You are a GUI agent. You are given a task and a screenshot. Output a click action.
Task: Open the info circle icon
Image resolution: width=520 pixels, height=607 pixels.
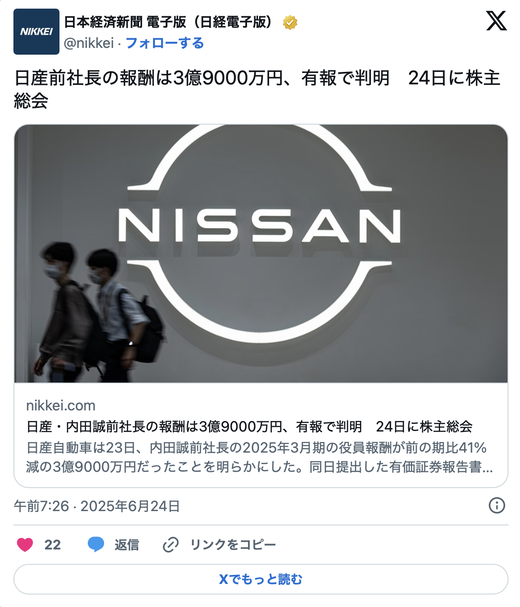pyautogui.click(x=497, y=506)
